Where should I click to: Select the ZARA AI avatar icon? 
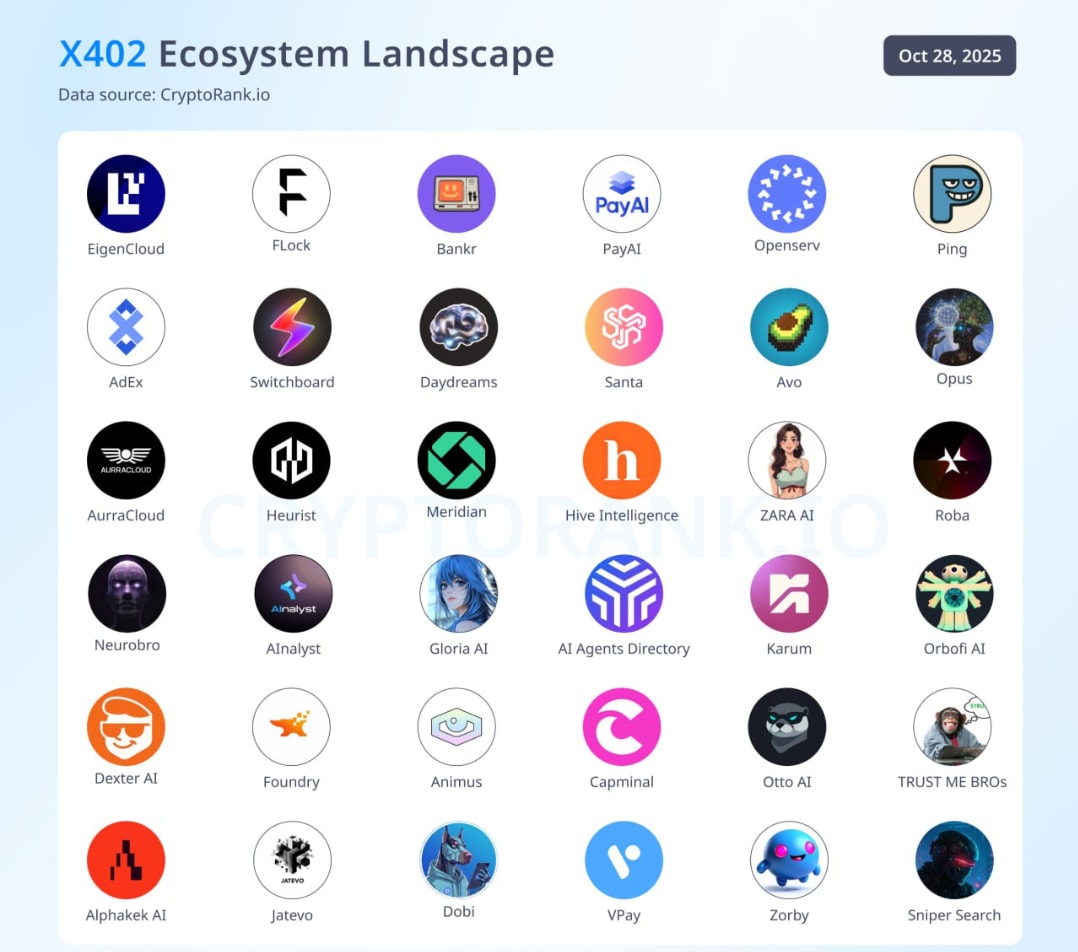click(x=787, y=461)
